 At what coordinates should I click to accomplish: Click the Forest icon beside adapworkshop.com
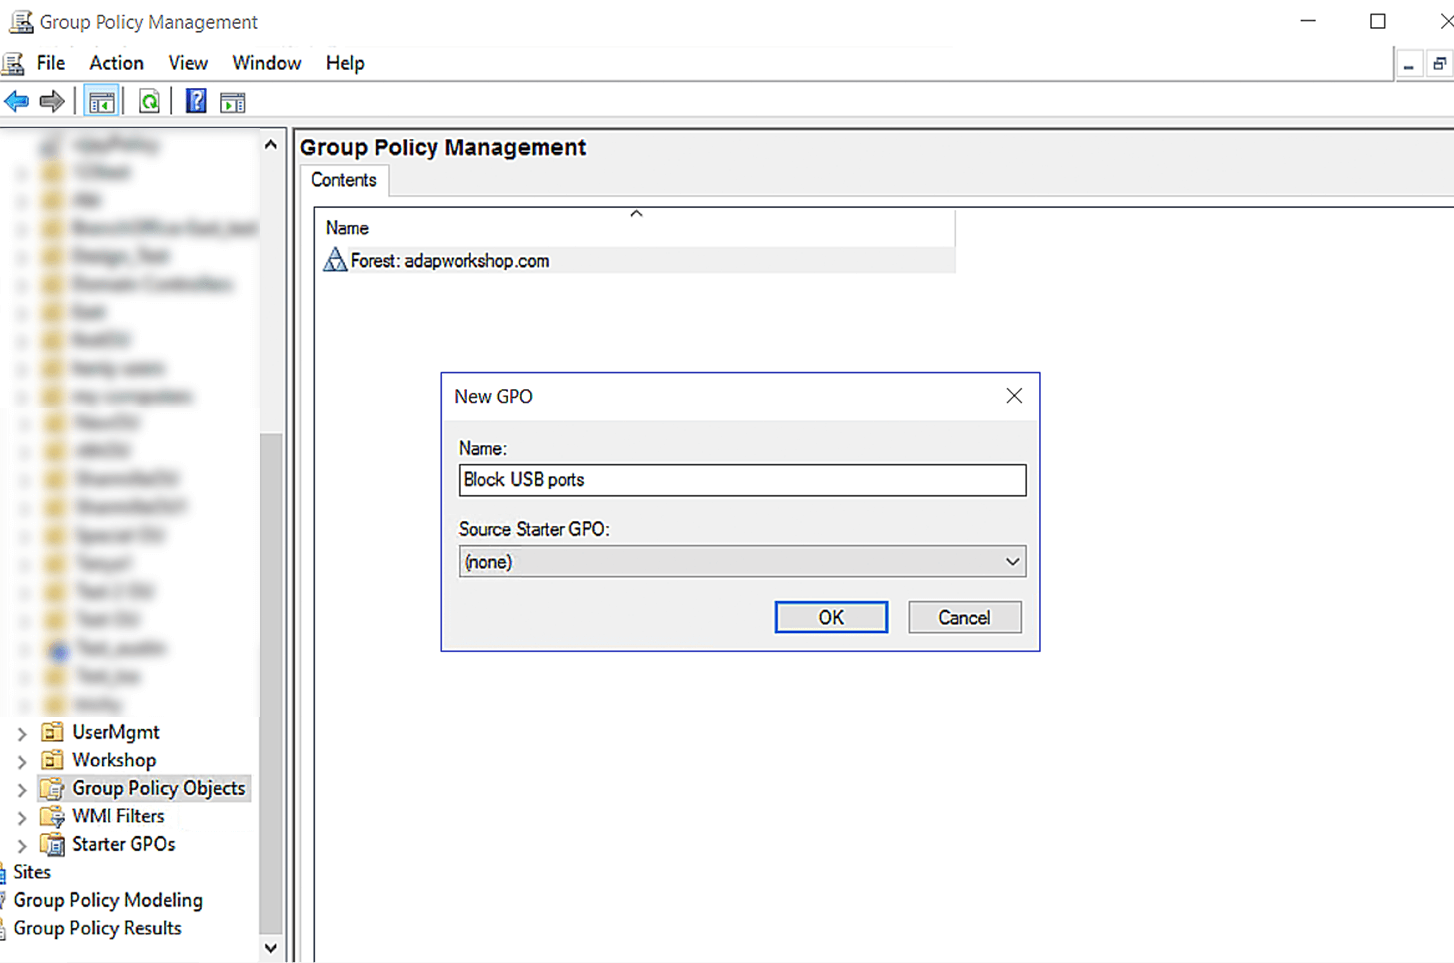[x=335, y=260]
